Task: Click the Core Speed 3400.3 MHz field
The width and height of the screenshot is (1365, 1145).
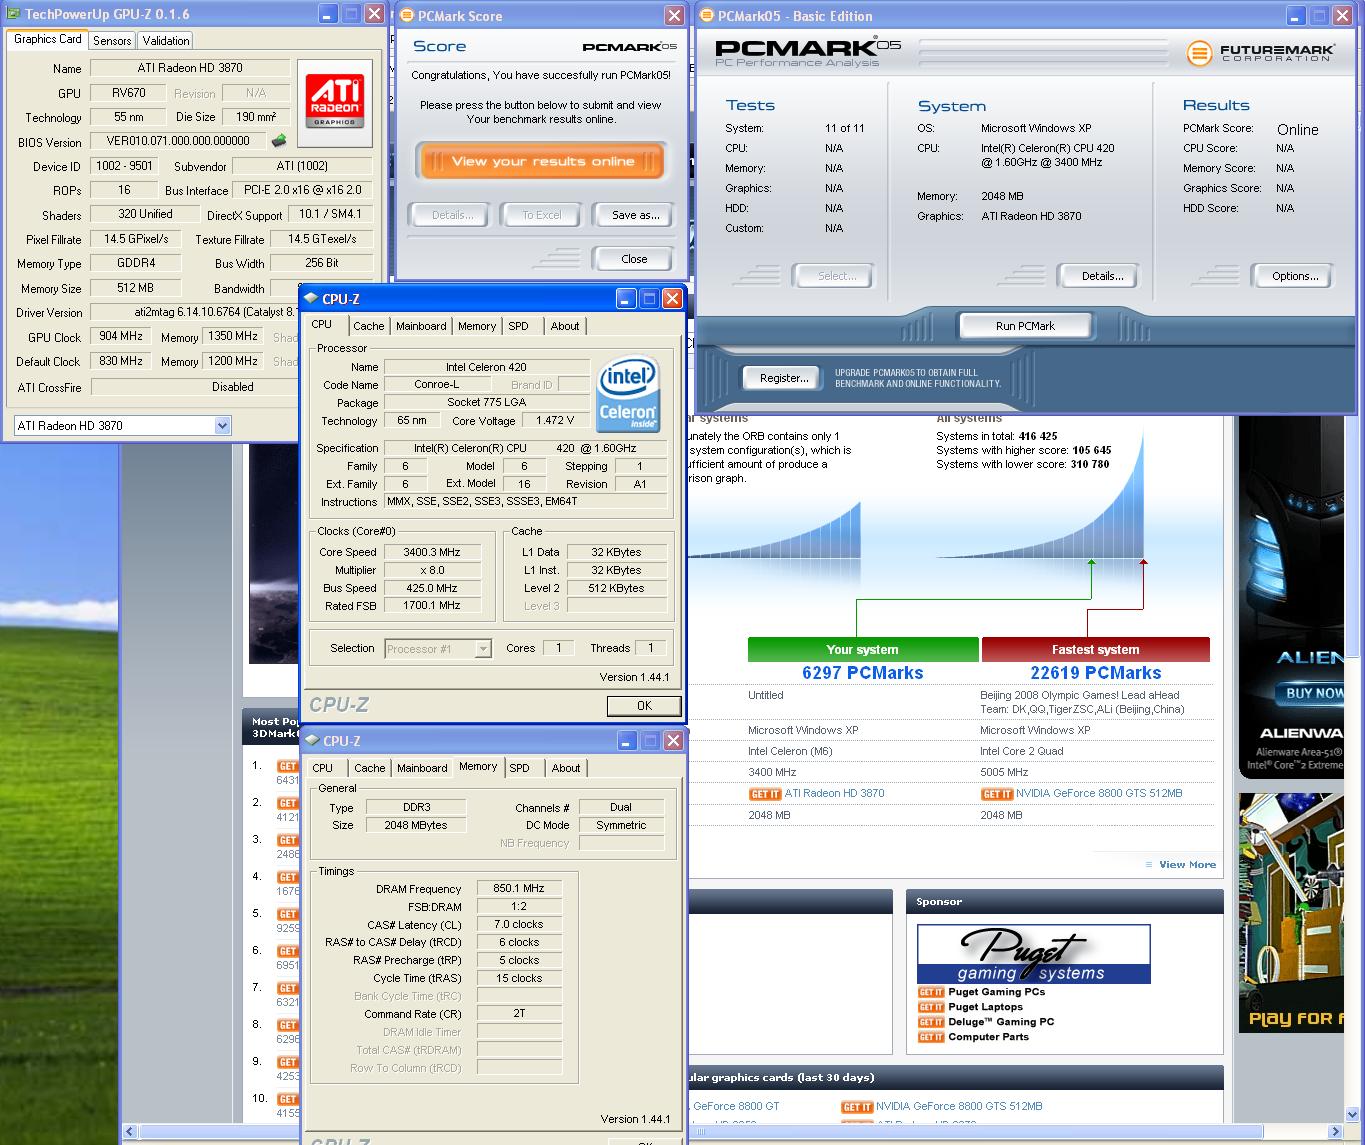Action: (432, 552)
